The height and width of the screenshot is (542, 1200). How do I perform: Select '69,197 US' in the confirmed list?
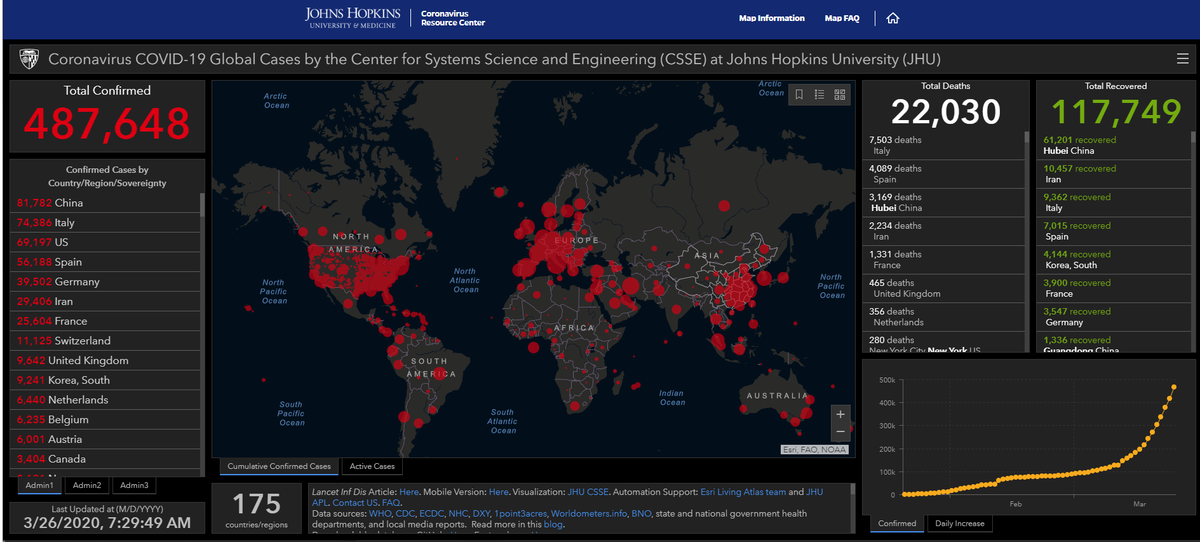click(104, 242)
